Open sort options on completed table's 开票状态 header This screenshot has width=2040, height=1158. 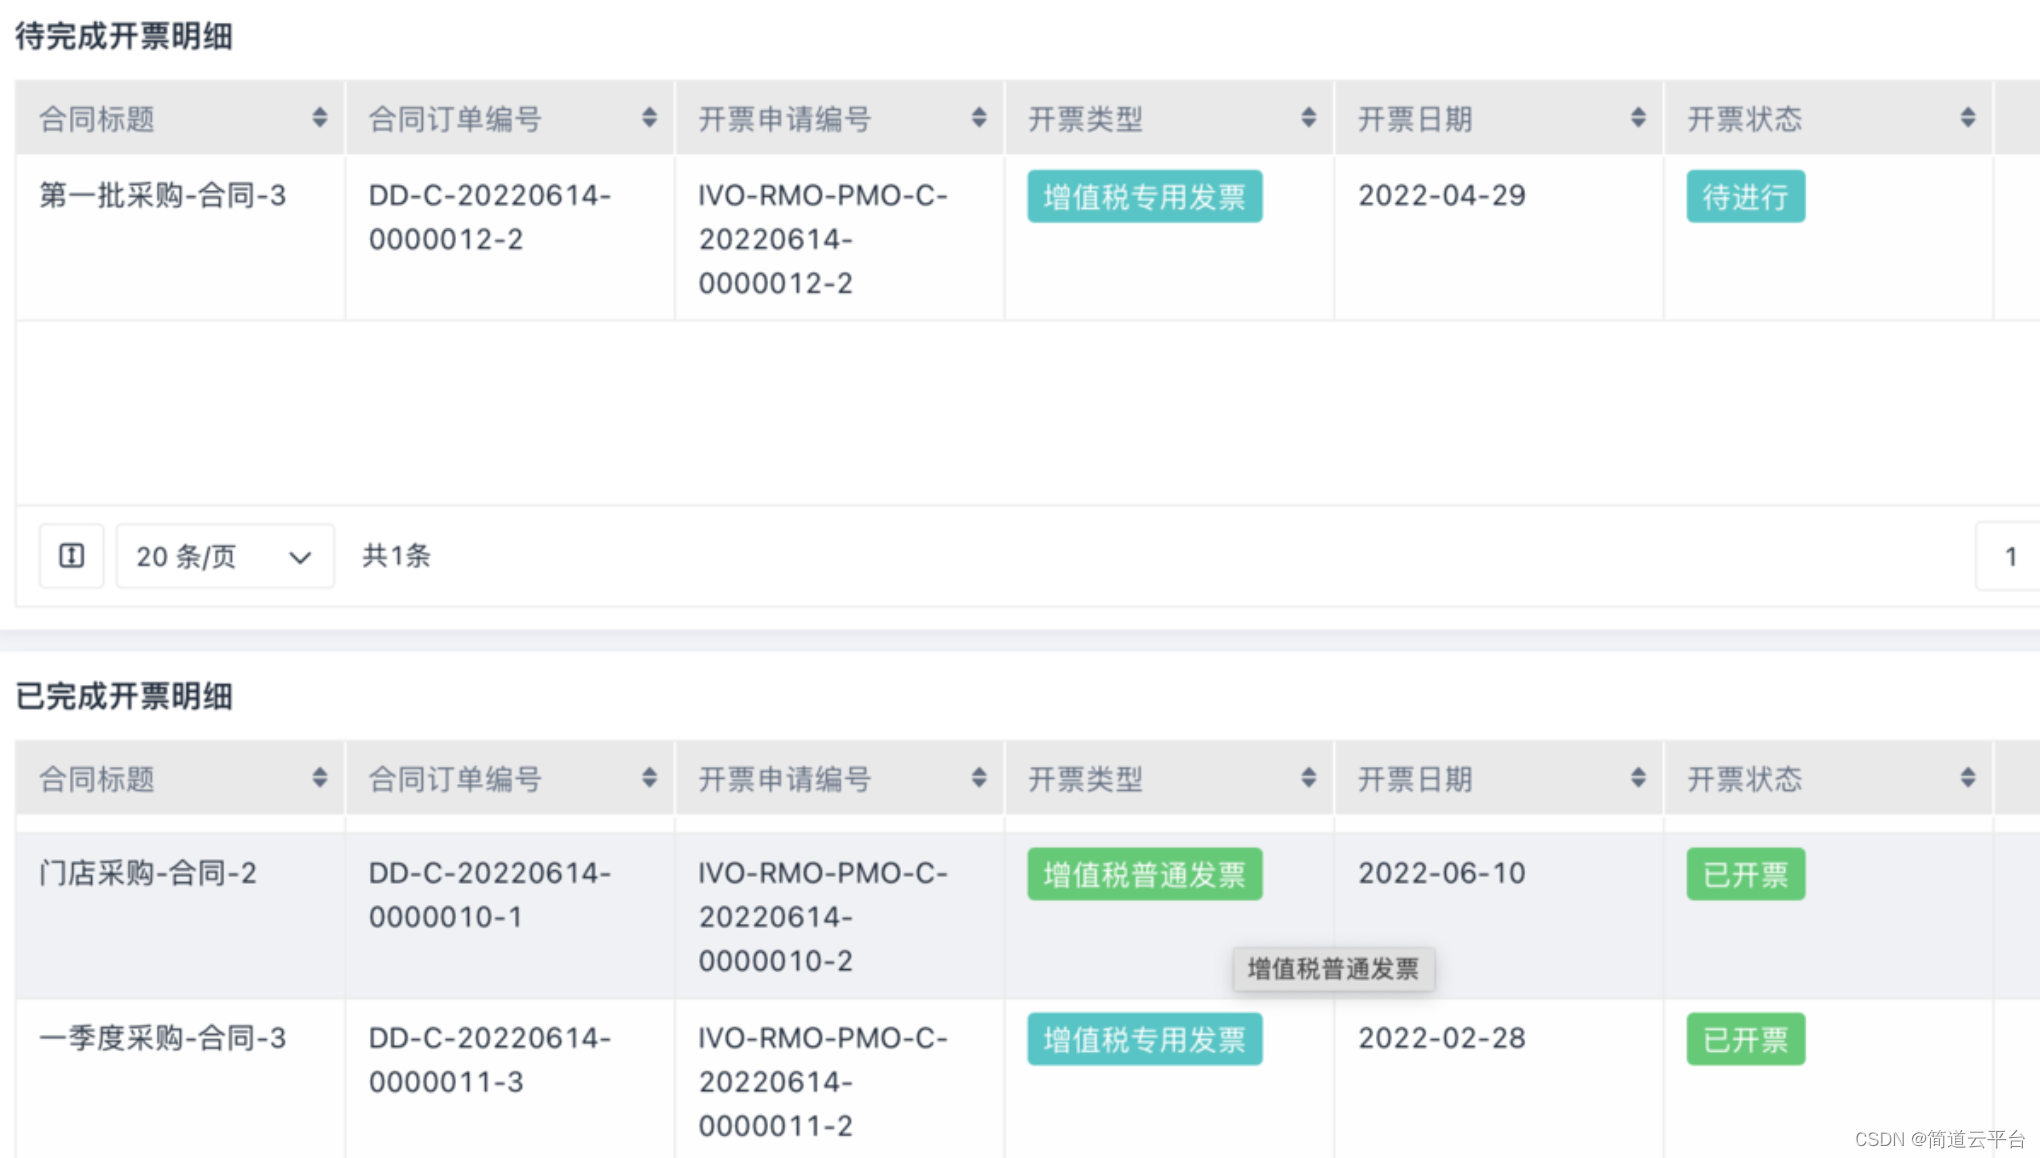[x=1966, y=777]
